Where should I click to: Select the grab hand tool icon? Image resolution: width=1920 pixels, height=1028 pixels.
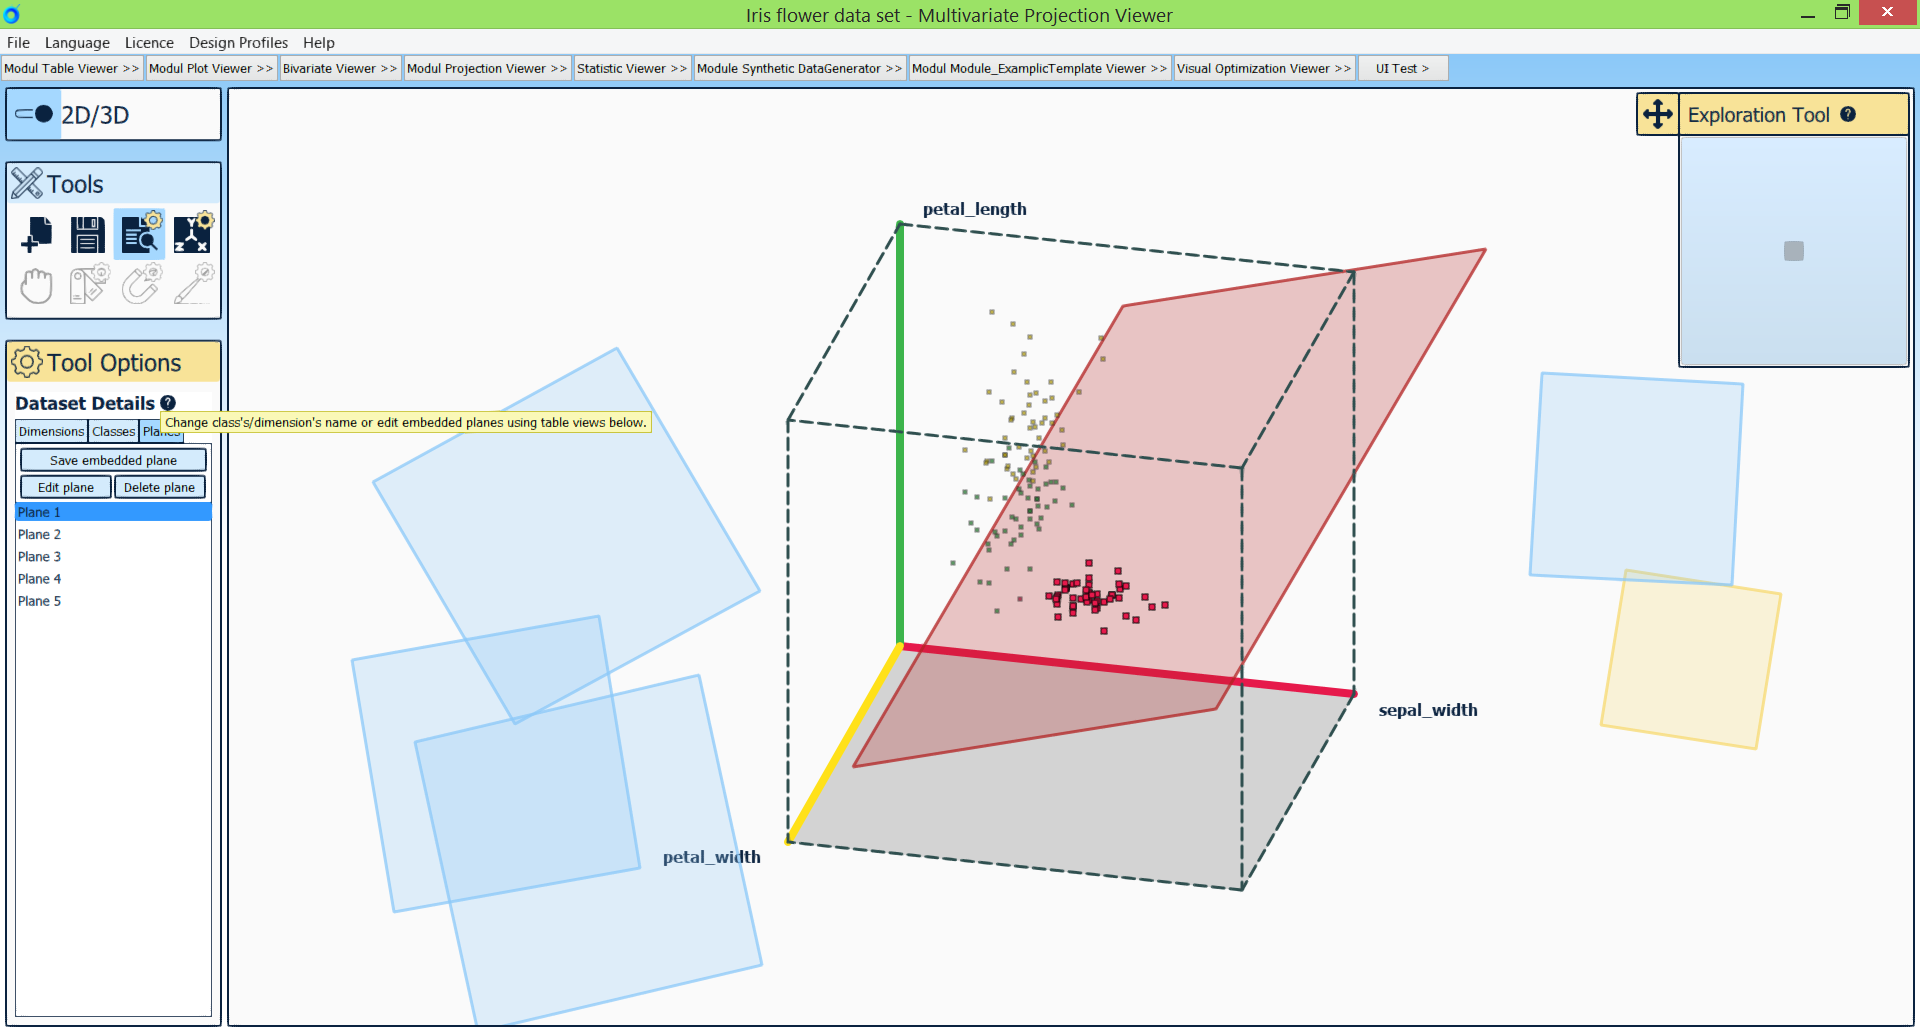(x=37, y=286)
